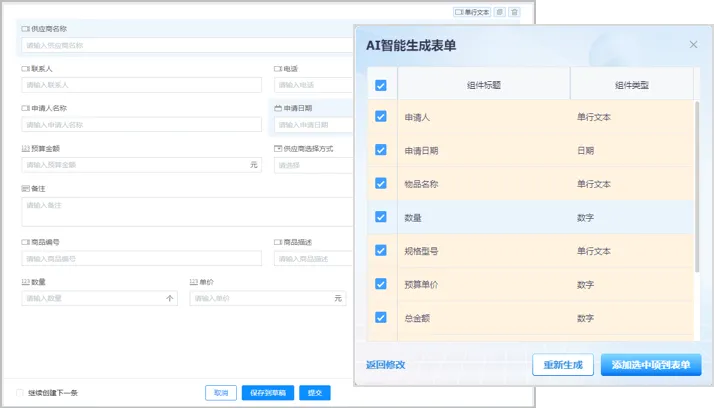
Task: Open the 申请日期 date picker field
Action: click(313, 125)
